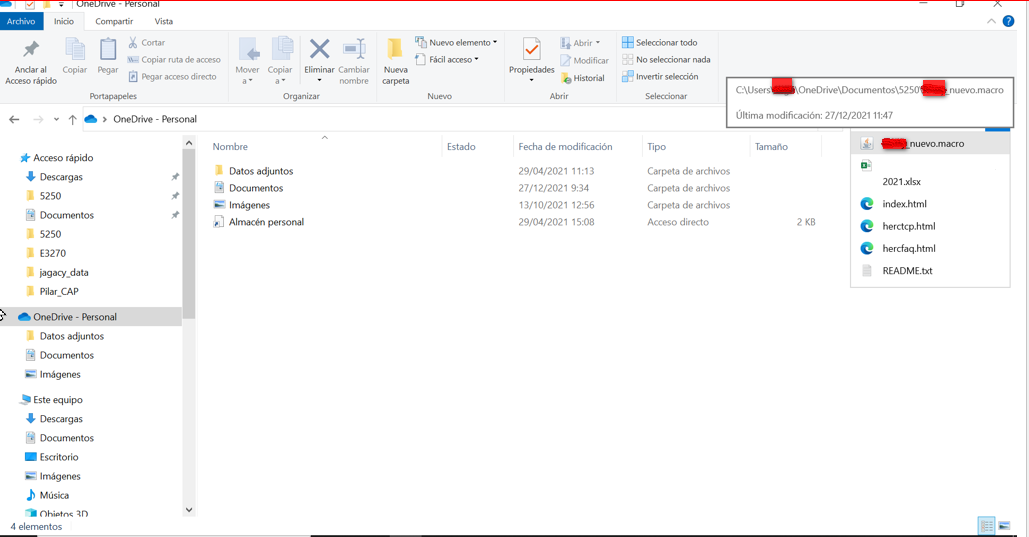Click Invertir selección button

(659, 77)
